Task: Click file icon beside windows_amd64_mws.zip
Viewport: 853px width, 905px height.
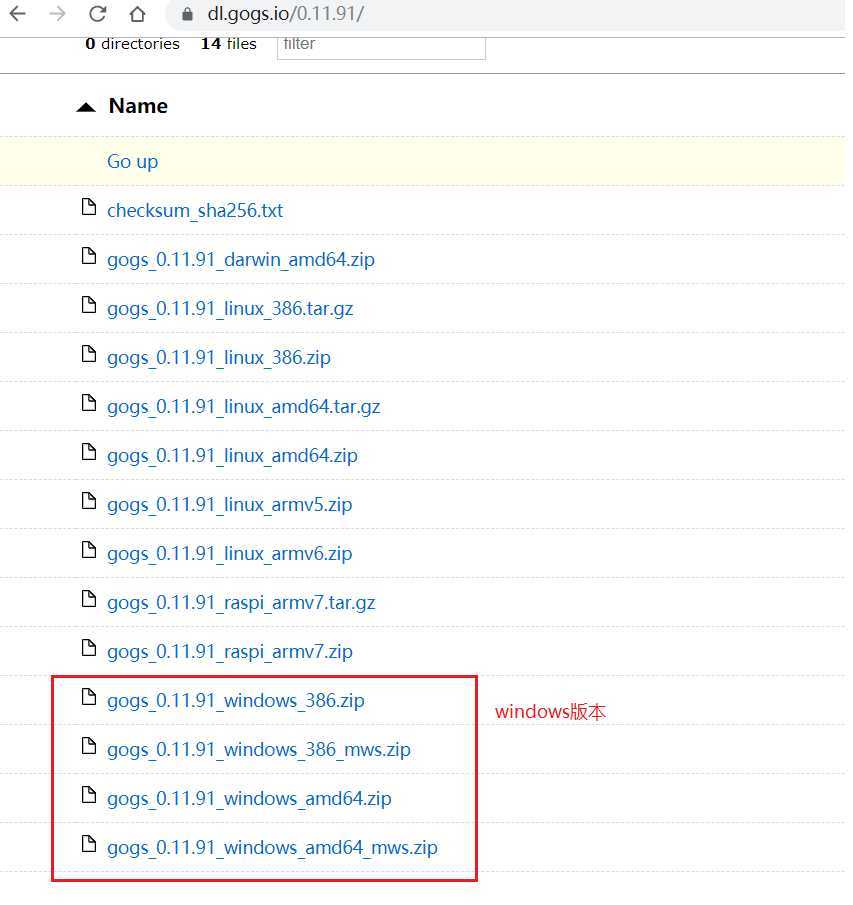Action: pyautogui.click(x=89, y=844)
